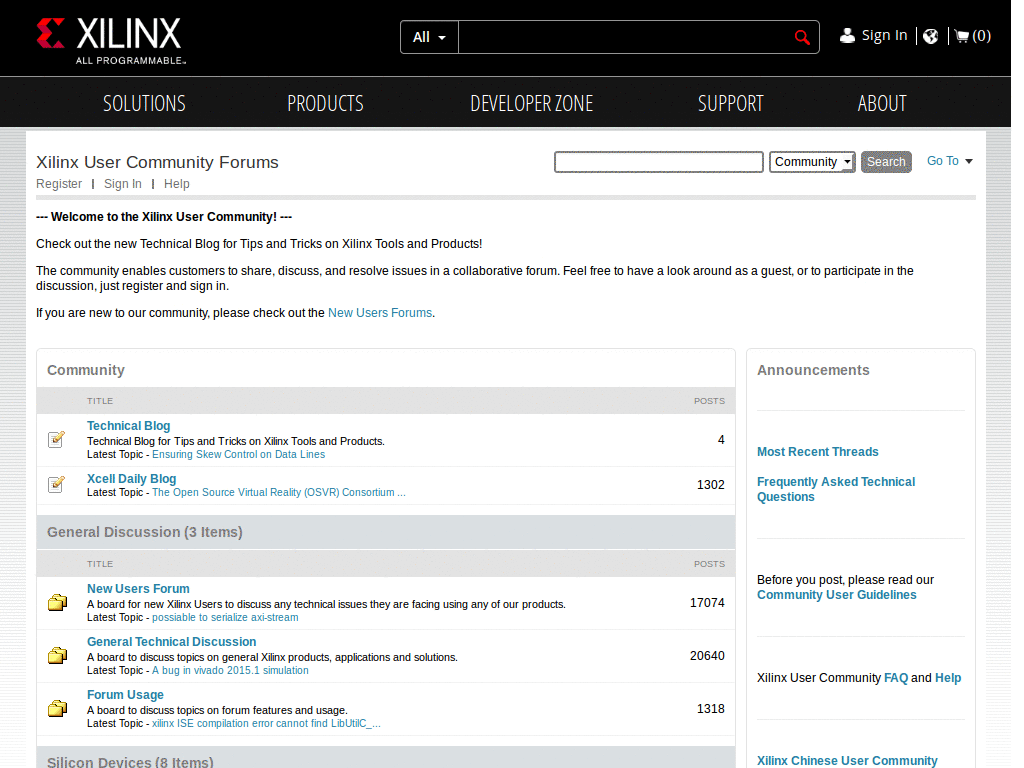Click the Technical Blog notepad icon
This screenshot has width=1024, height=768.
[57, 440]
